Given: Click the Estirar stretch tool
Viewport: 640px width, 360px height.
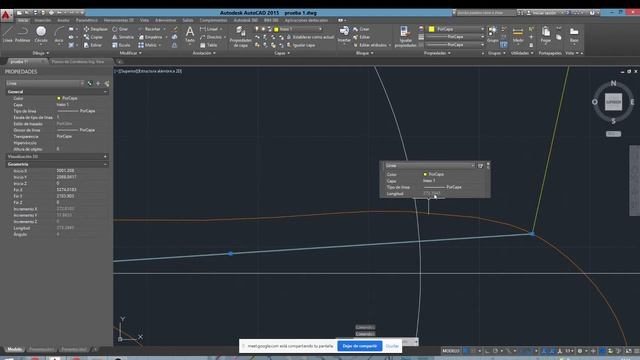Looking at the screenshot, I should tap(93, 45).
